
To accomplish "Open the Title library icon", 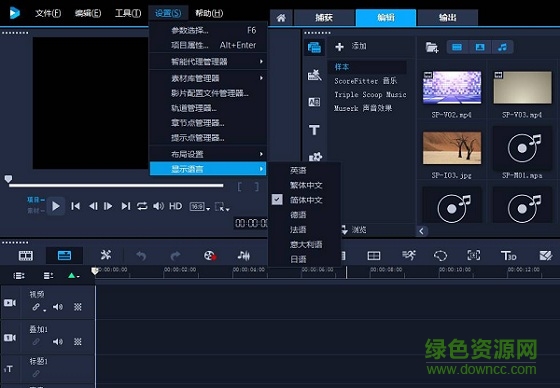I will tap(314, 130).
